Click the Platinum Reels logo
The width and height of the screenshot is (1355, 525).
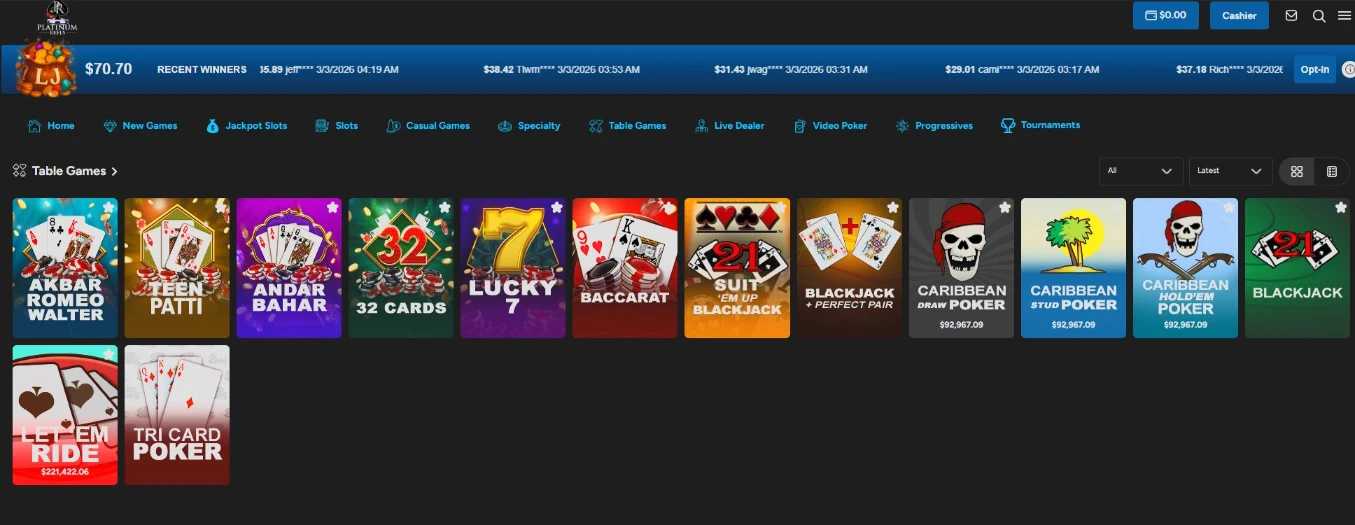coord(56,18)
